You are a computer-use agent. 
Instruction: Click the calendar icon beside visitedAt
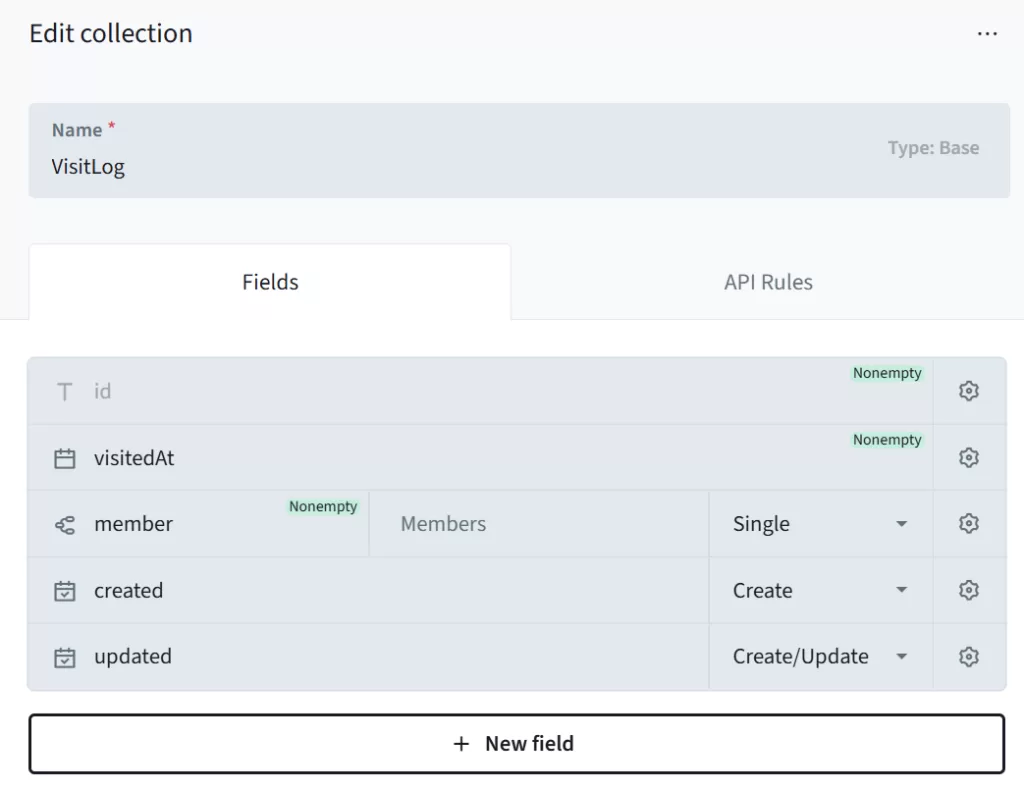click(65, 458)
